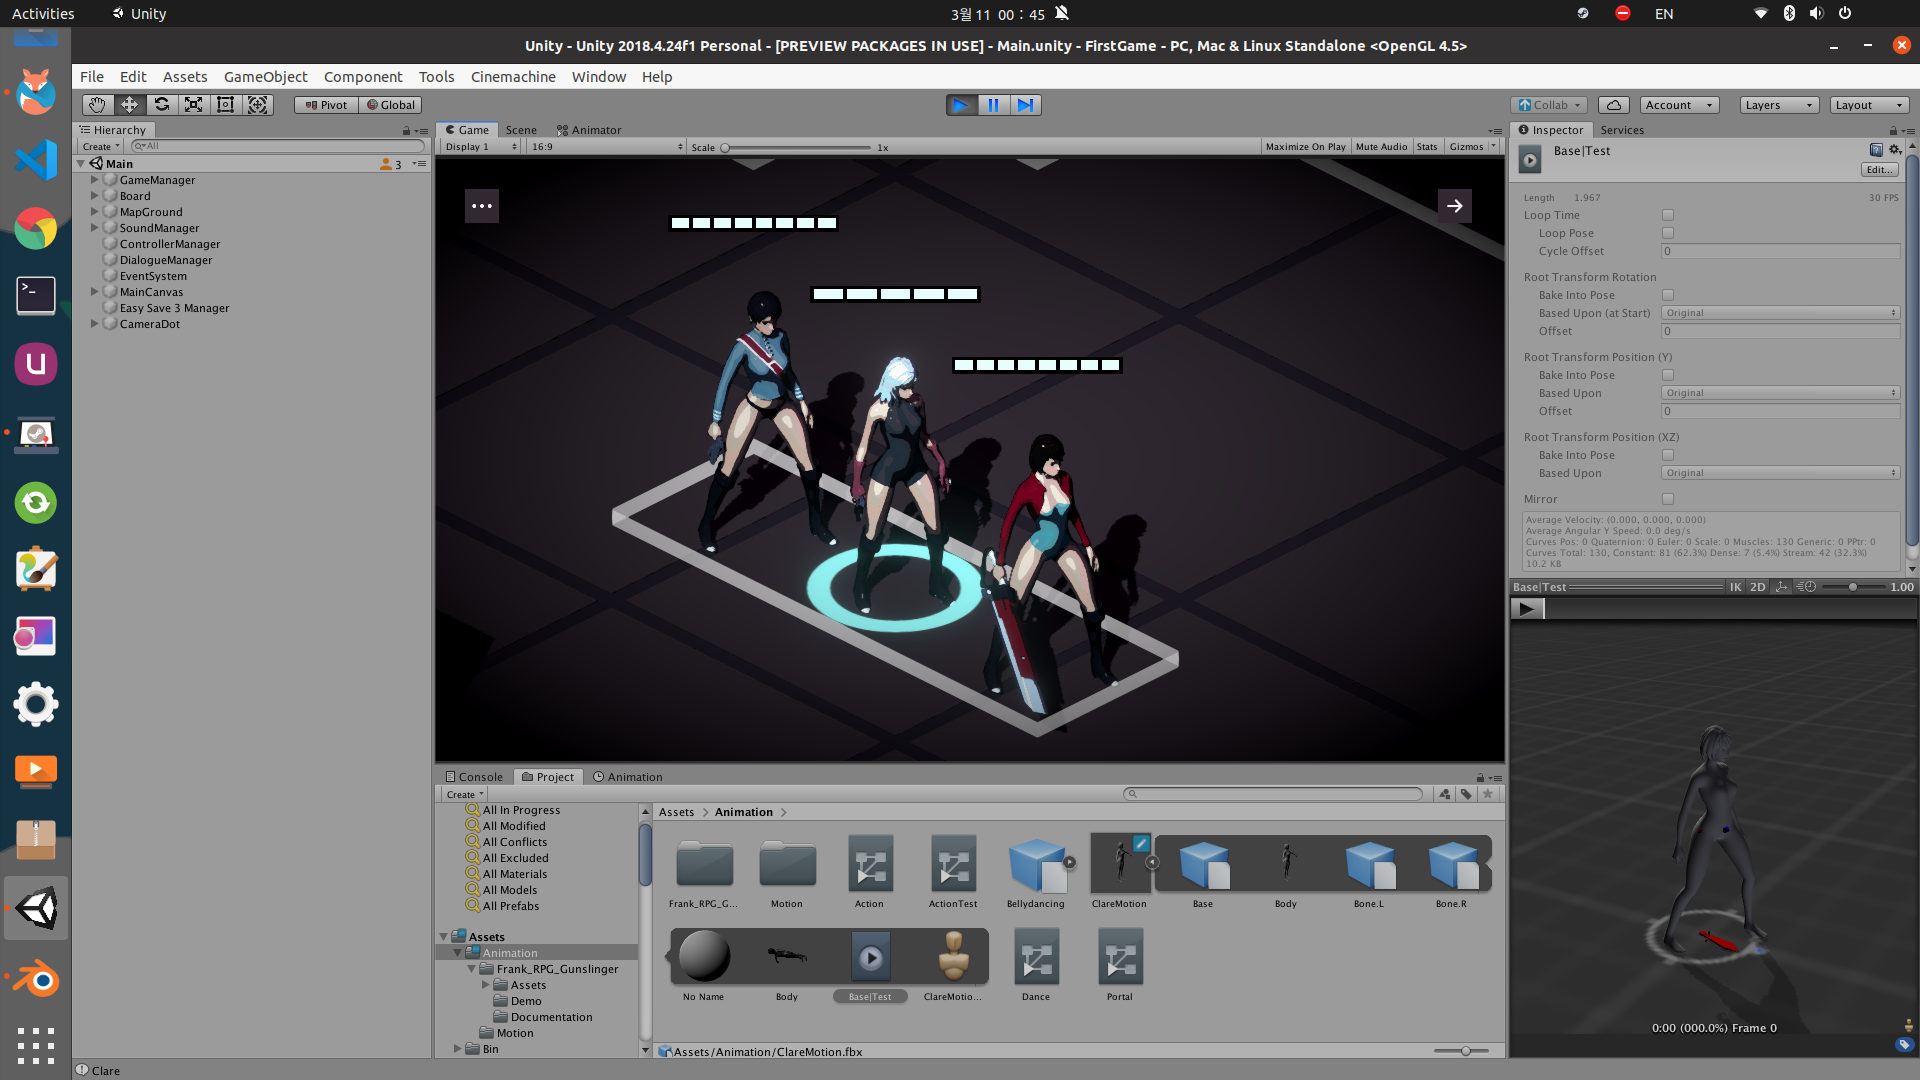Screen dimensions: 1920x1080
Task: Toggle 2D mode in animation preview
Action: [x=1758, y=587]
